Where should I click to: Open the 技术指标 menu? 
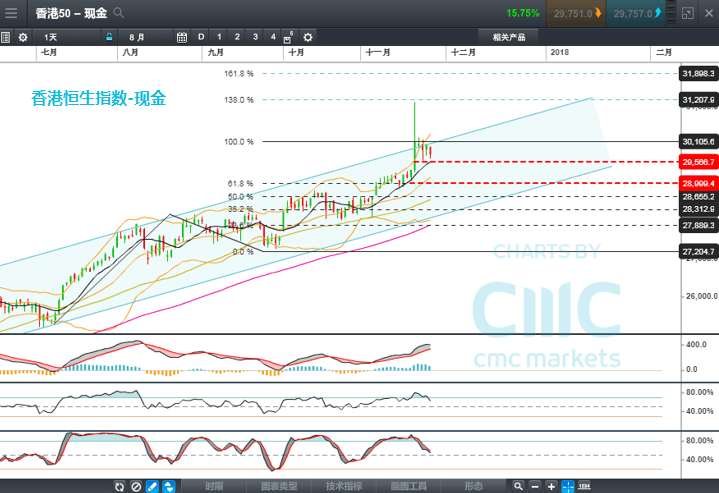(x=344, y=486)
